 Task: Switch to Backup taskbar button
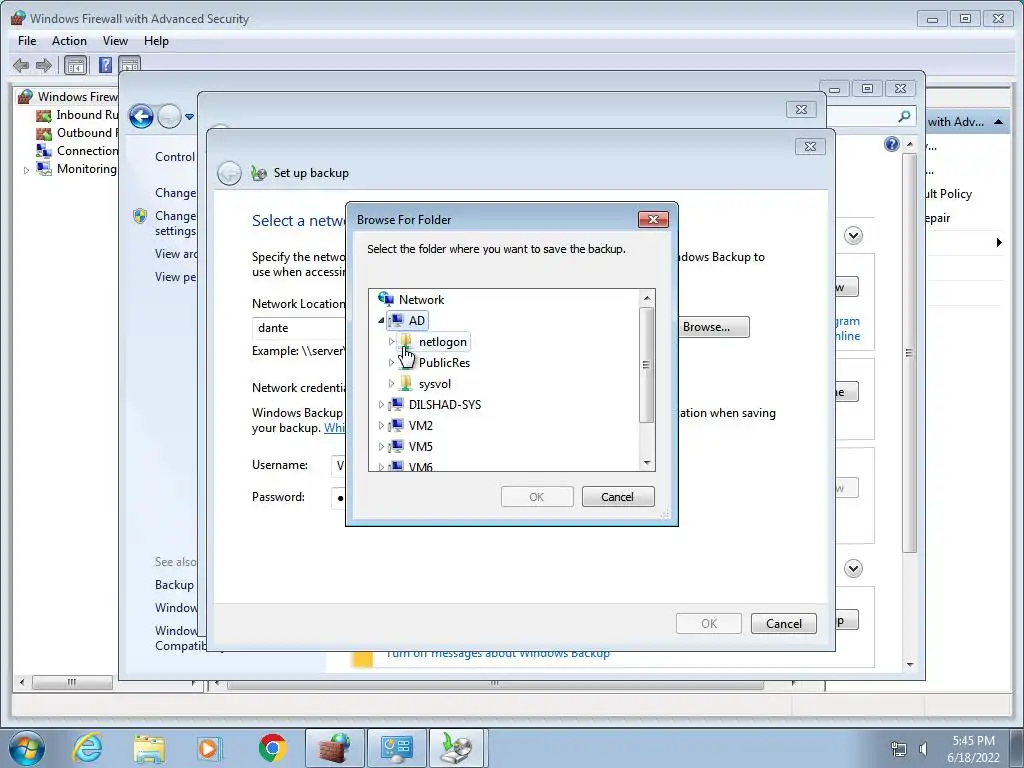pos(456,748)
